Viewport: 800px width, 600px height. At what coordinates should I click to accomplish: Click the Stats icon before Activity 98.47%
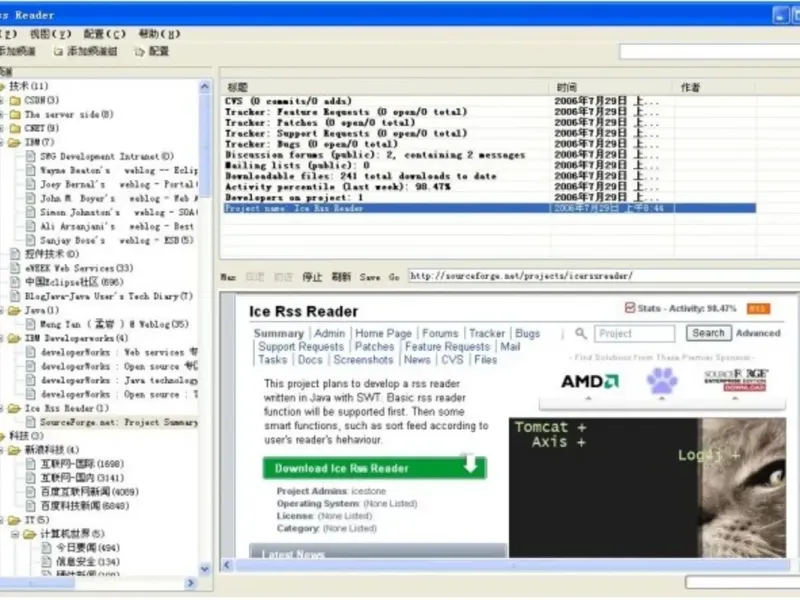tap(630, 308)
